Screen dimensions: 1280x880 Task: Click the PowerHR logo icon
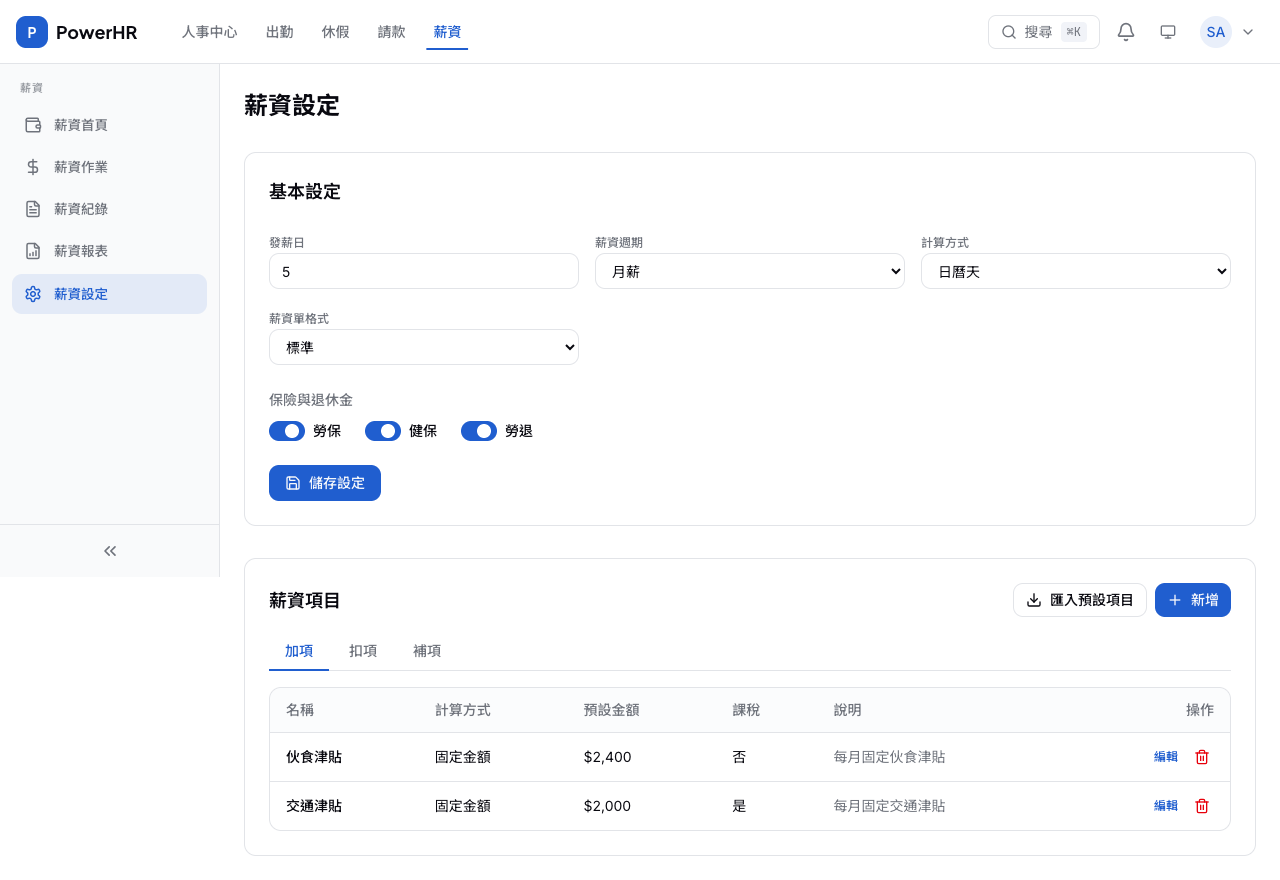[32, 32]
